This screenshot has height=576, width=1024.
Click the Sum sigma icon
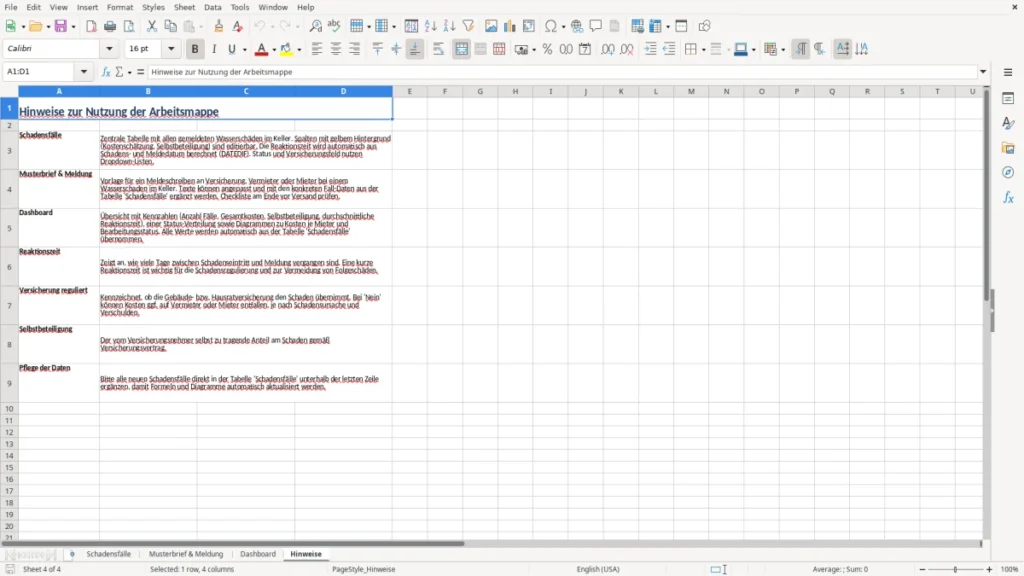(x=119, y=72)
